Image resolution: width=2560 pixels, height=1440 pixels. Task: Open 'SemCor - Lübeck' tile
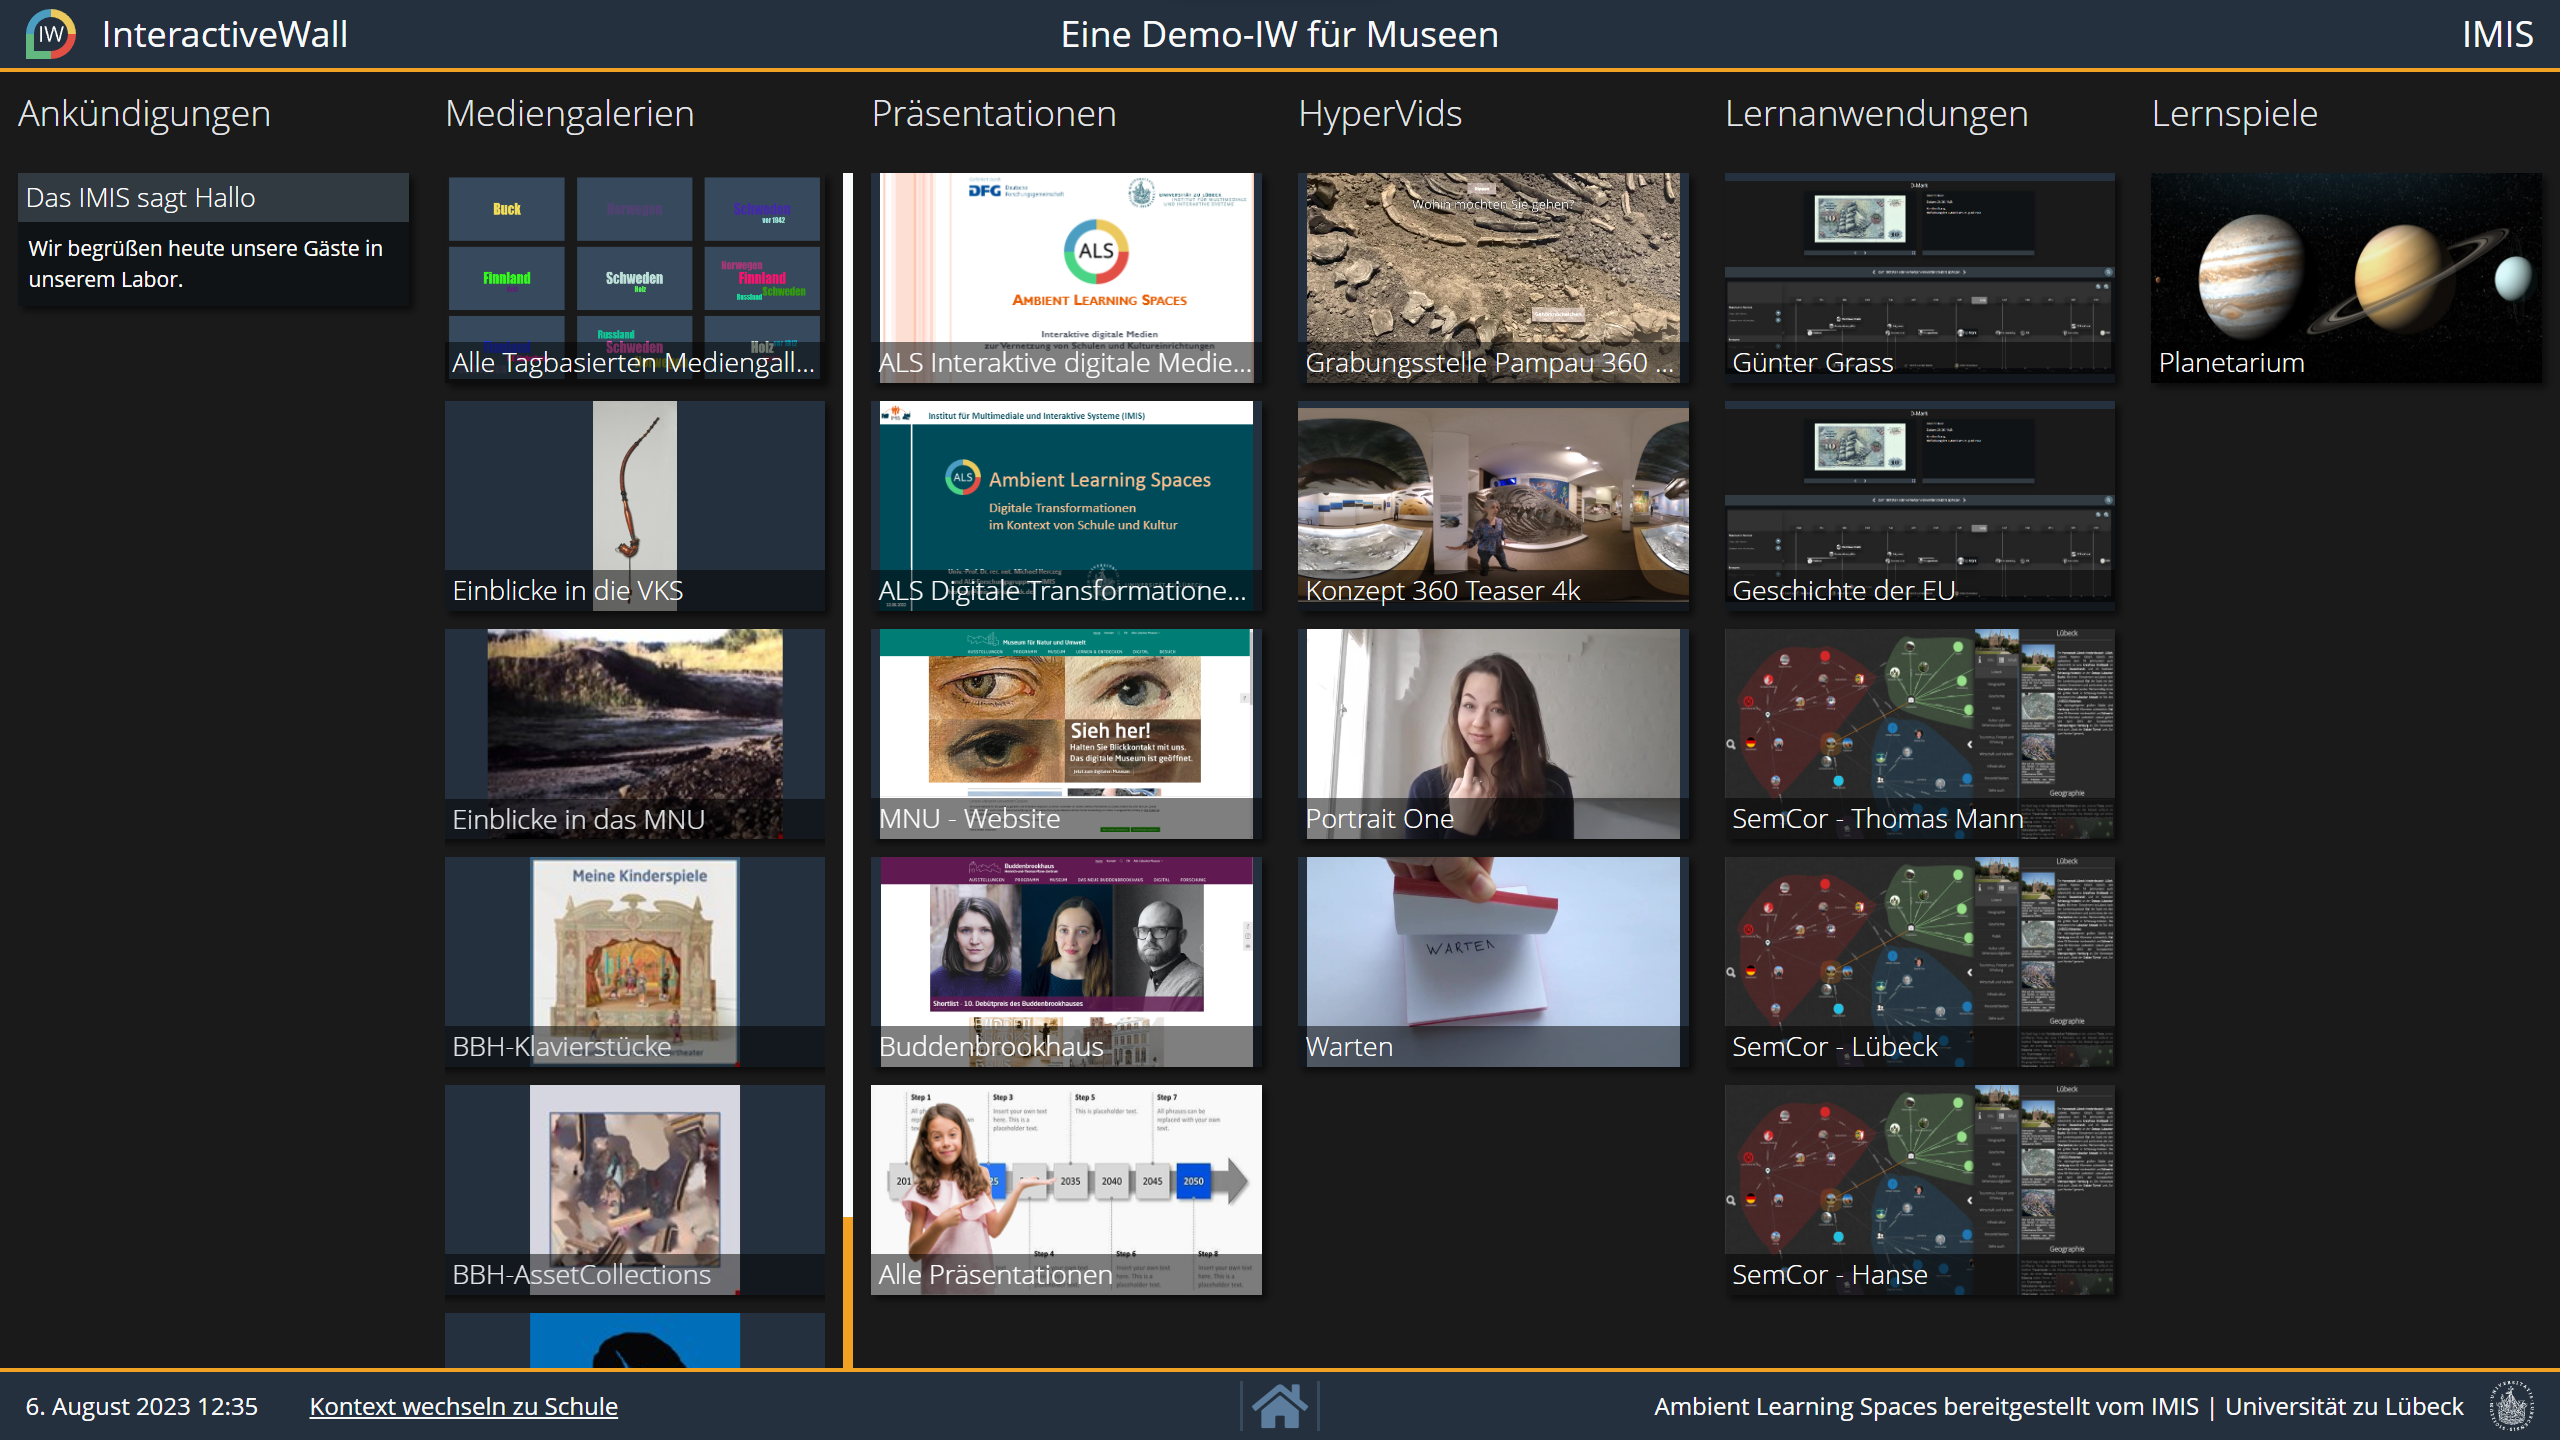click(x=1920, y=962)
